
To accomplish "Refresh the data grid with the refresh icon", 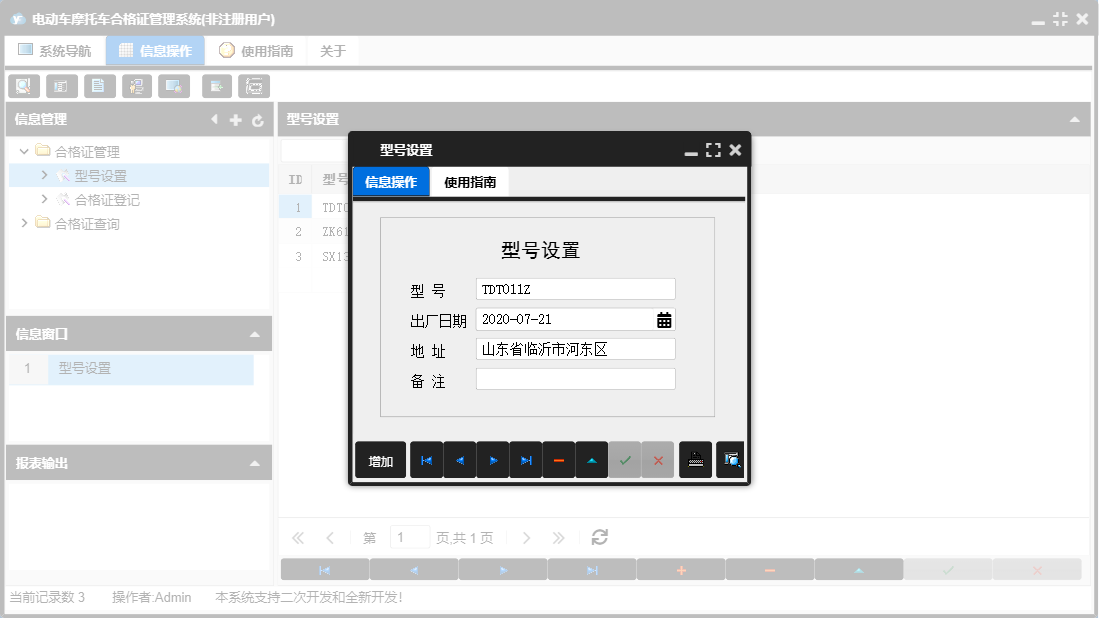I will click(x=598, y=537).
